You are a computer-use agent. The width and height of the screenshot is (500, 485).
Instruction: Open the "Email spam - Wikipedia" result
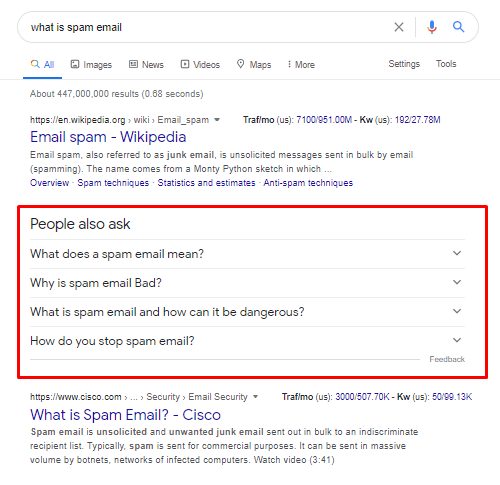coord(108,137)
